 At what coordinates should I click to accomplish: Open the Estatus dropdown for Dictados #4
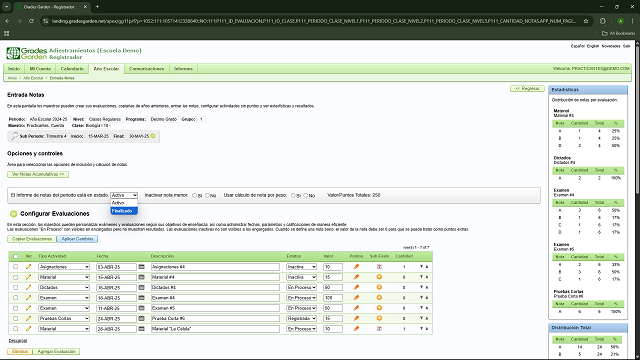301,287
